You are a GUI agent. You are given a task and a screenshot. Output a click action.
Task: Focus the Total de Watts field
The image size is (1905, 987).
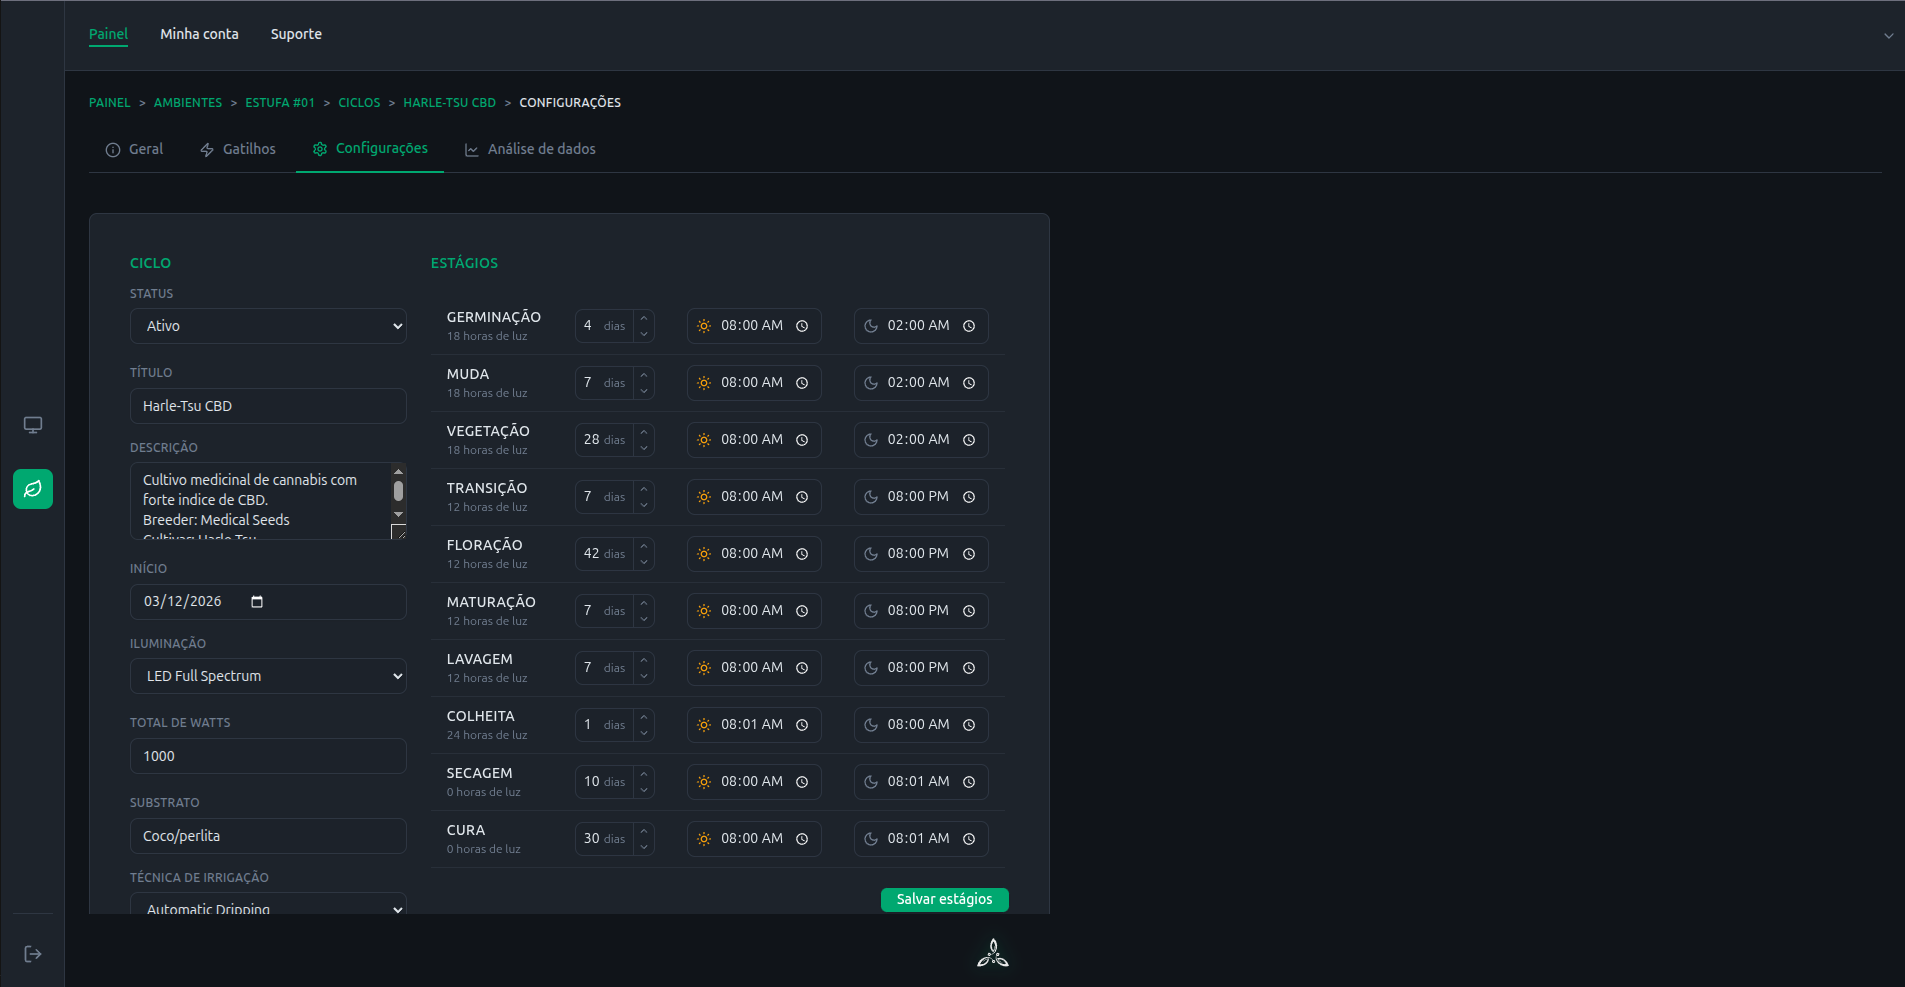268,756
